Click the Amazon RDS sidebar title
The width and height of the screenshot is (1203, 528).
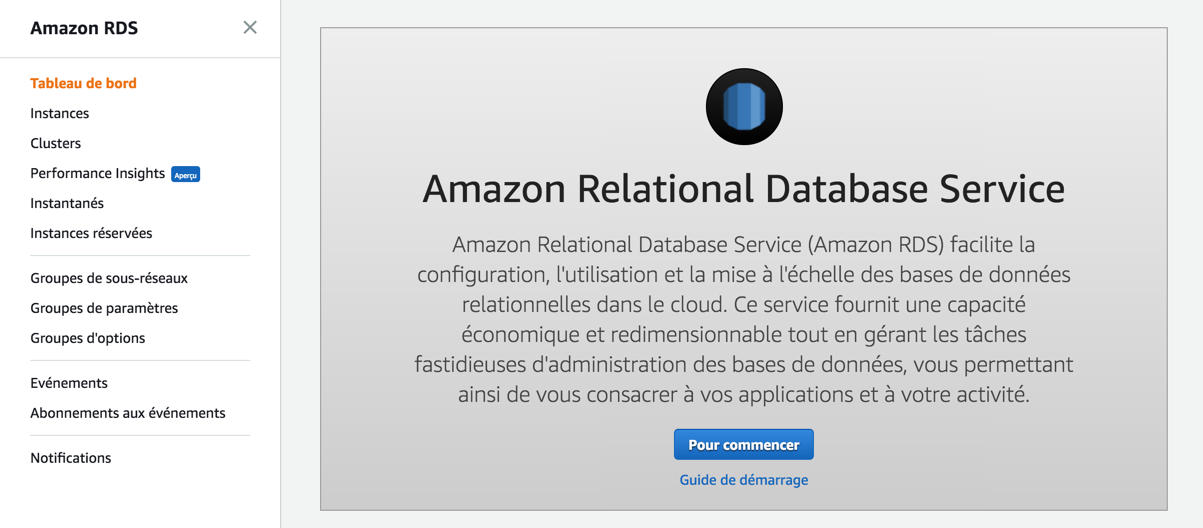pyautogui.click(x=84, y=28)
